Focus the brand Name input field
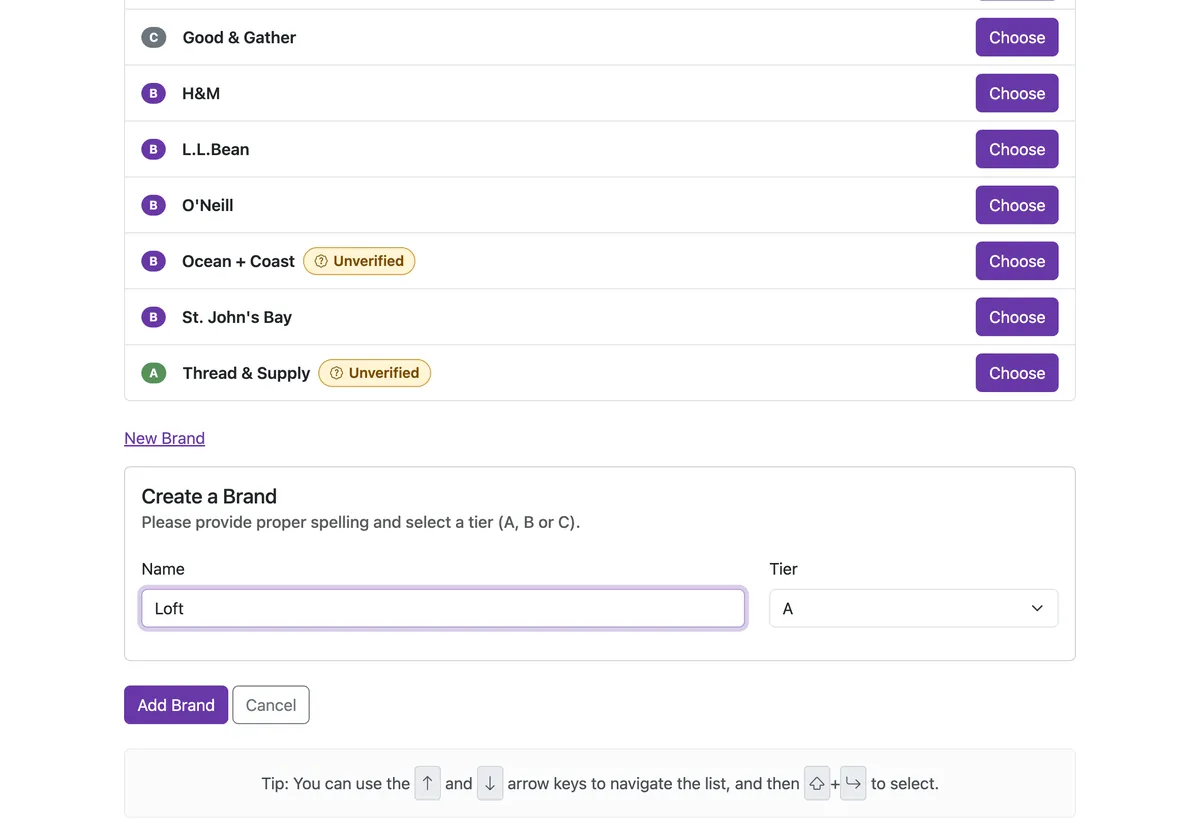The height and width of the screenshot is (834, 1200). pos(443,608)
